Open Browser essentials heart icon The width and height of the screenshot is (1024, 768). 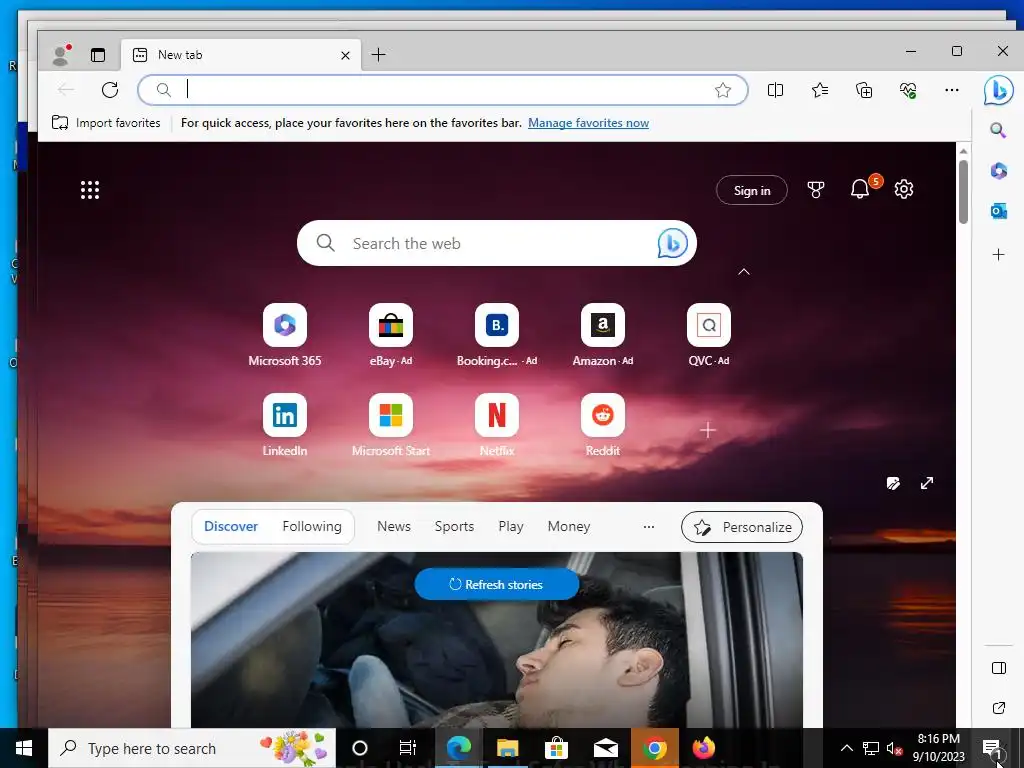(x=908, y=89)
